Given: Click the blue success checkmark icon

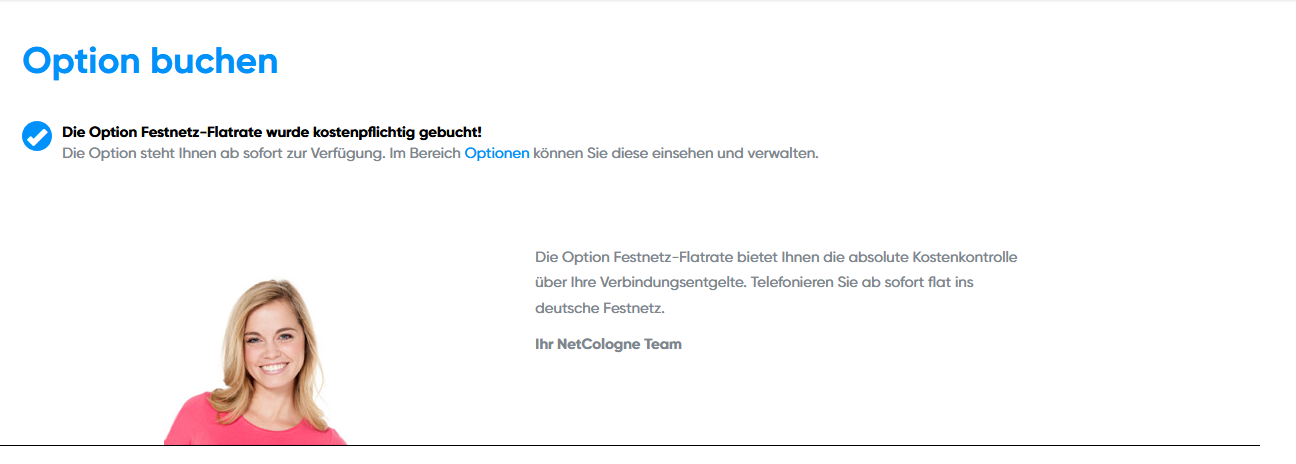Looking at the screenshot, I should [x=37, y=137].
